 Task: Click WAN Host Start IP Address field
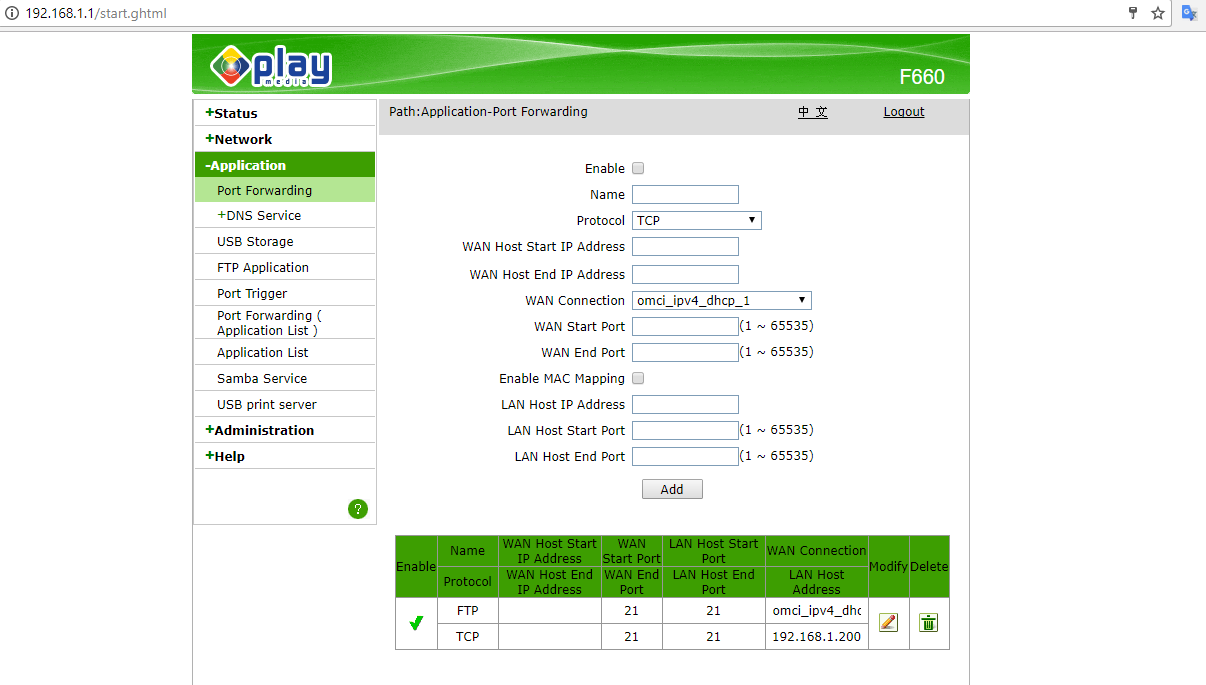685,247
